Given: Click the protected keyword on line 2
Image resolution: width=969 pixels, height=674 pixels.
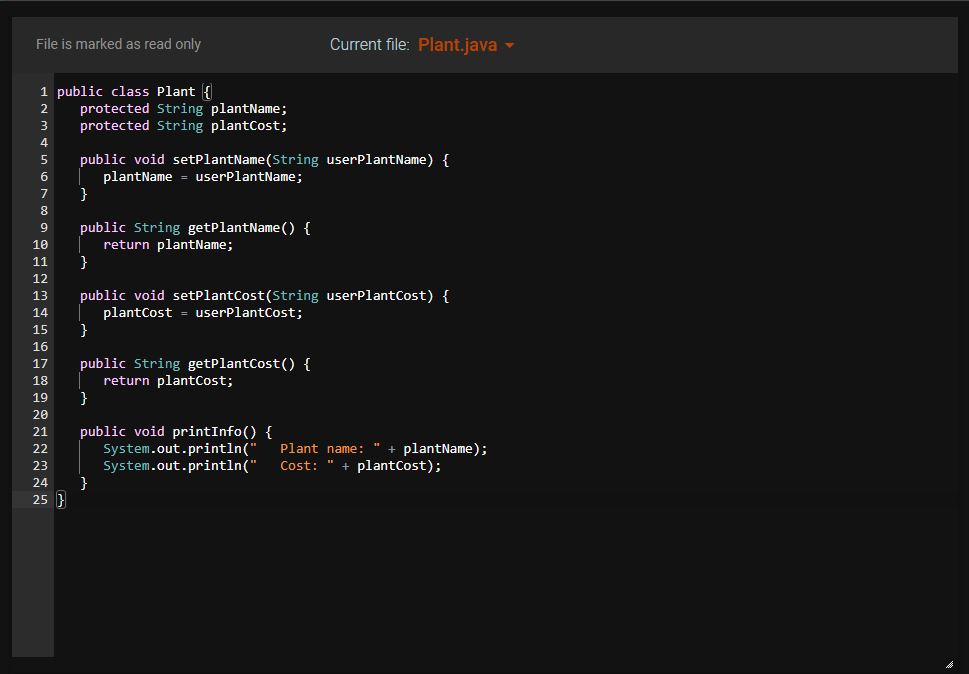Looking at the screenshot, I should pos(114,108).
